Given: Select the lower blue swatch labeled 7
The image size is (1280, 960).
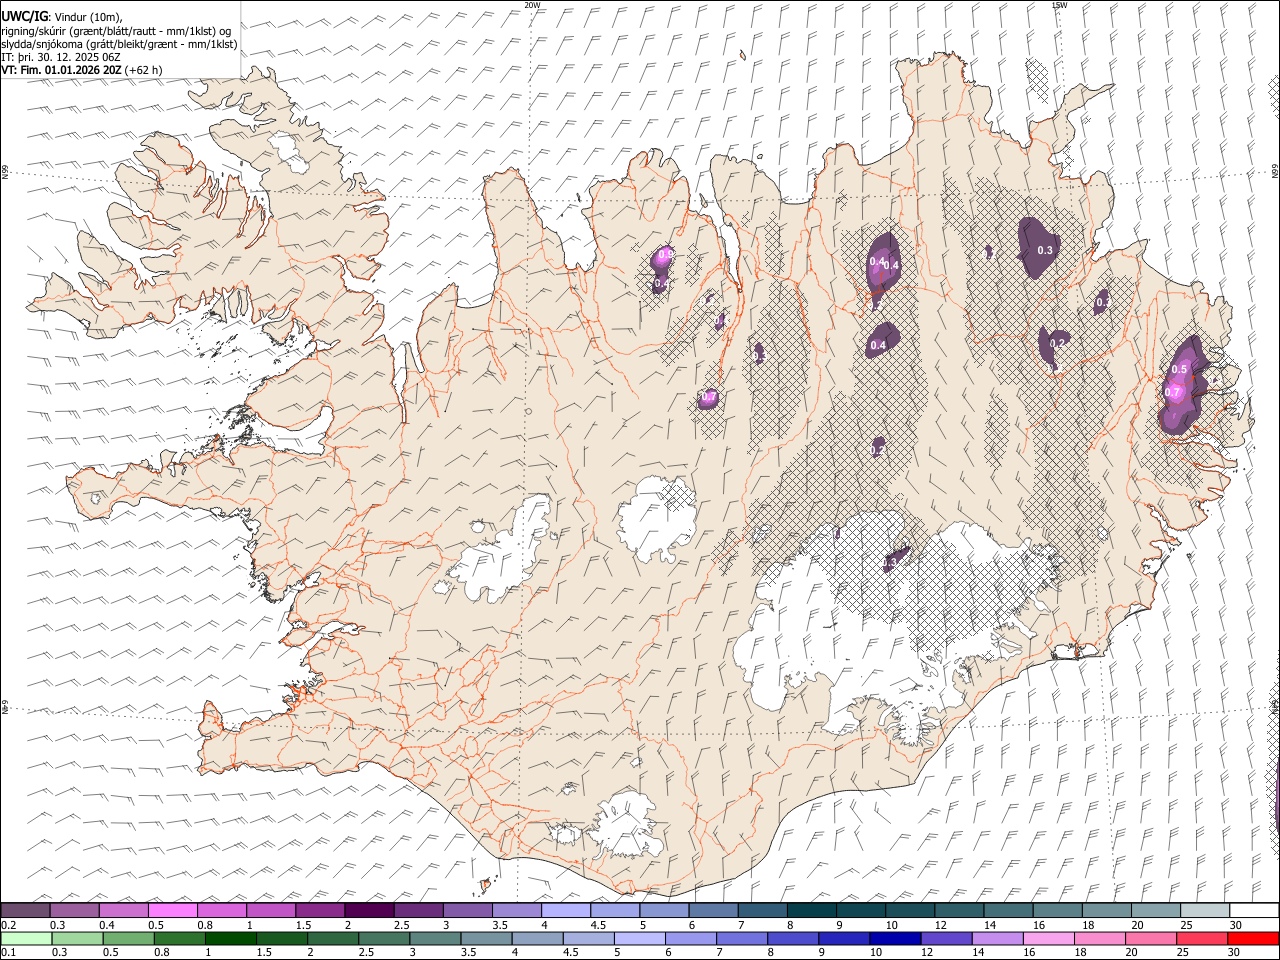Looking at the screenshot, I should coord(743,938).
